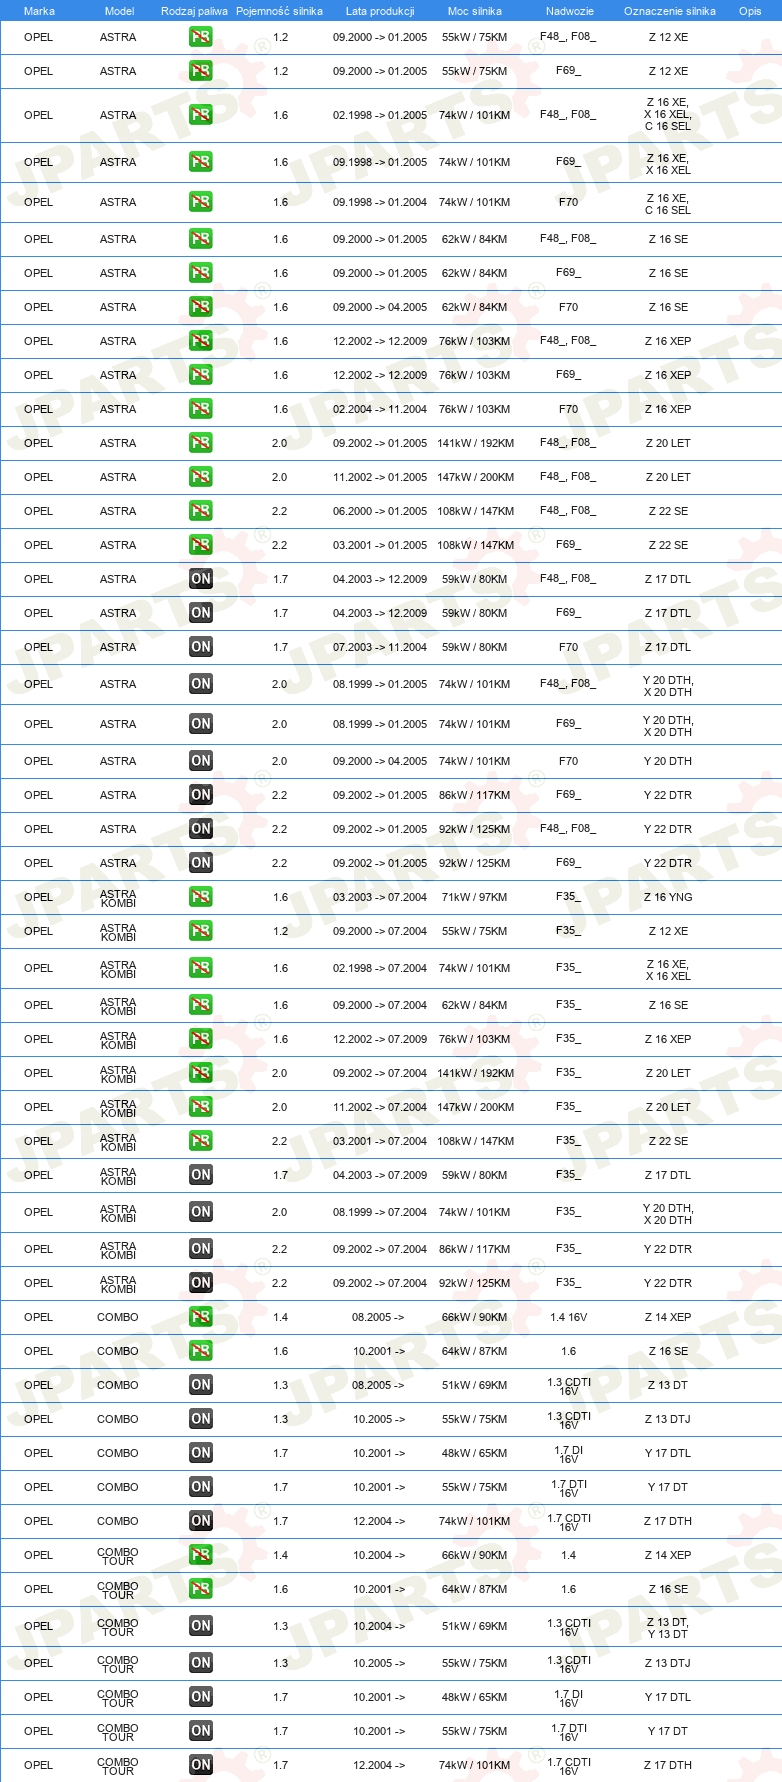The image size is (782, 1782).
Task: Click the Lata produkcji column header
Action: (x=380, y=11)
